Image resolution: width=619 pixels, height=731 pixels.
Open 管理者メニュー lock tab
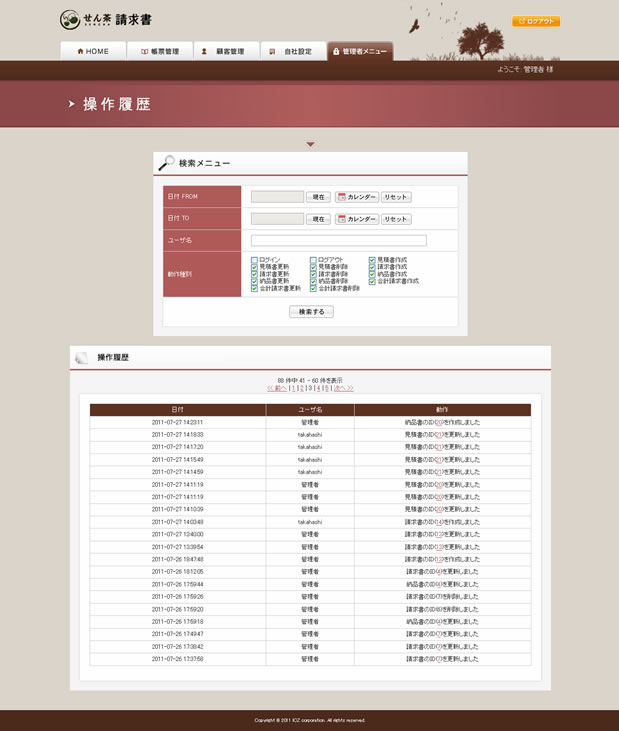tap(360, 51)
